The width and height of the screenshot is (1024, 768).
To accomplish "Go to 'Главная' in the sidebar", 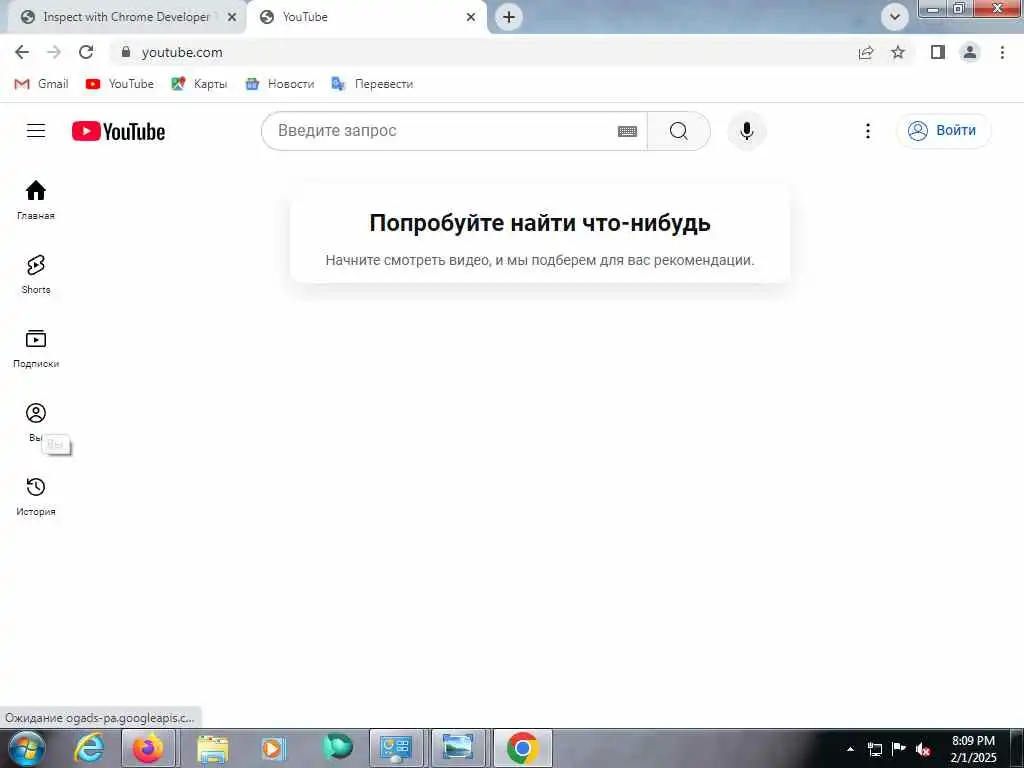I will click(36, 200).
